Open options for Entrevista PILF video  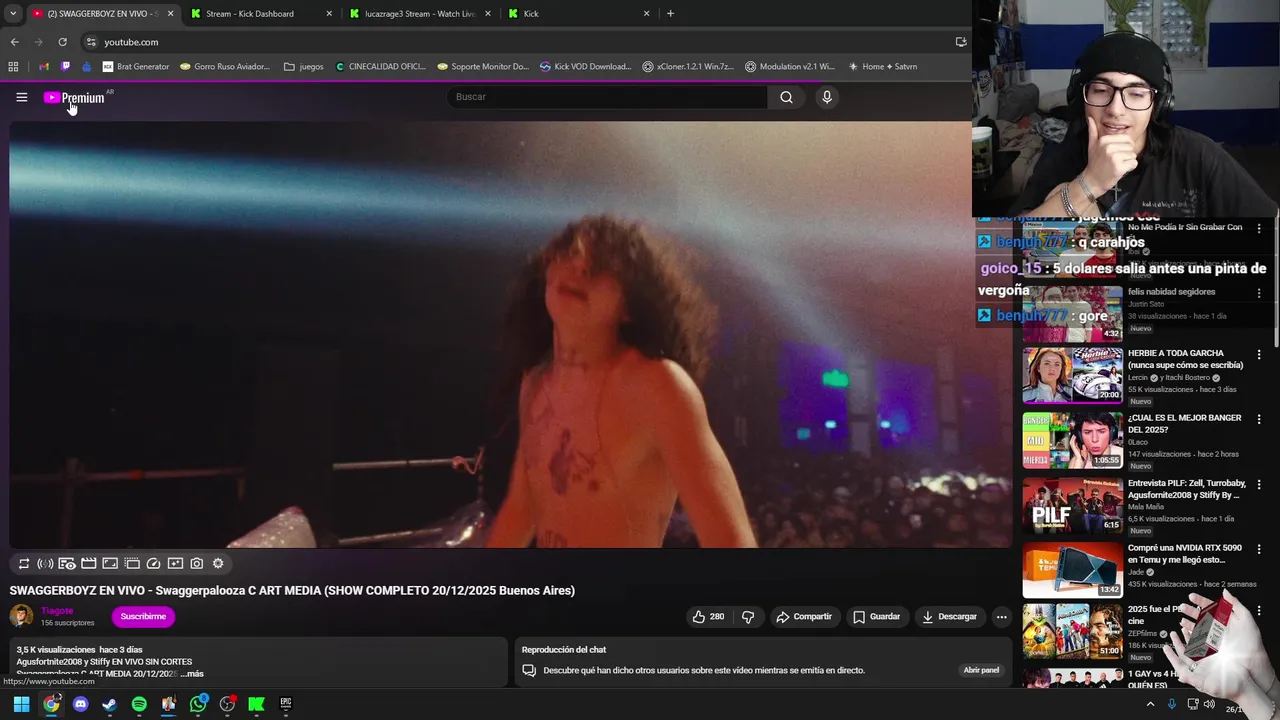pos(1259,484)
